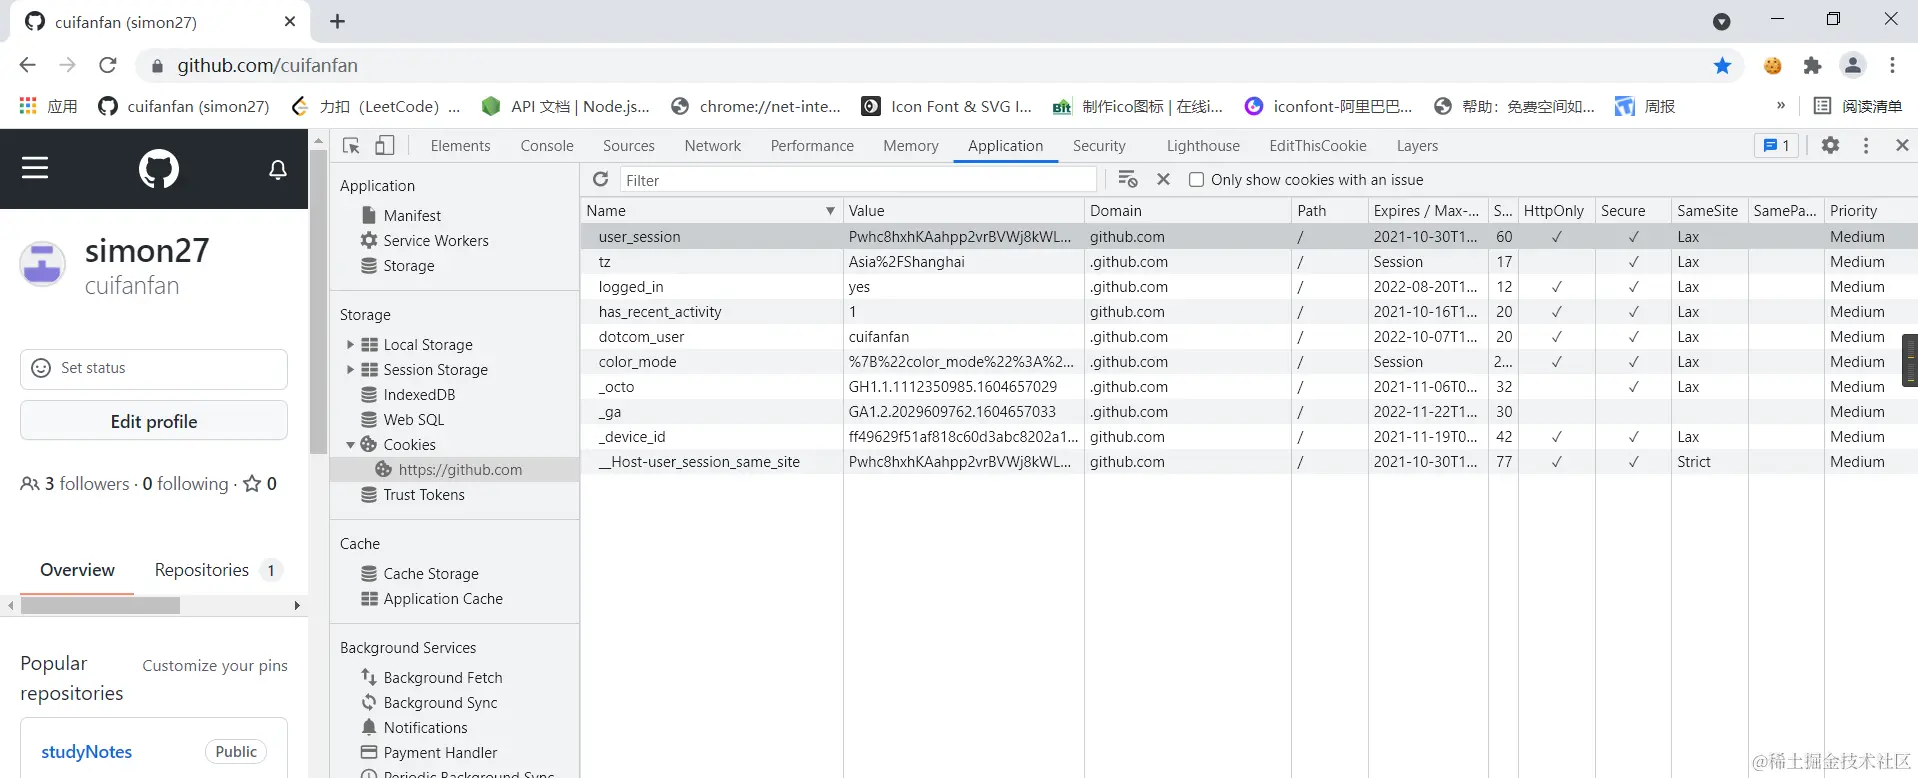Click the inspect element picker icon
The image size is (1918, 778).
[351, 146]
